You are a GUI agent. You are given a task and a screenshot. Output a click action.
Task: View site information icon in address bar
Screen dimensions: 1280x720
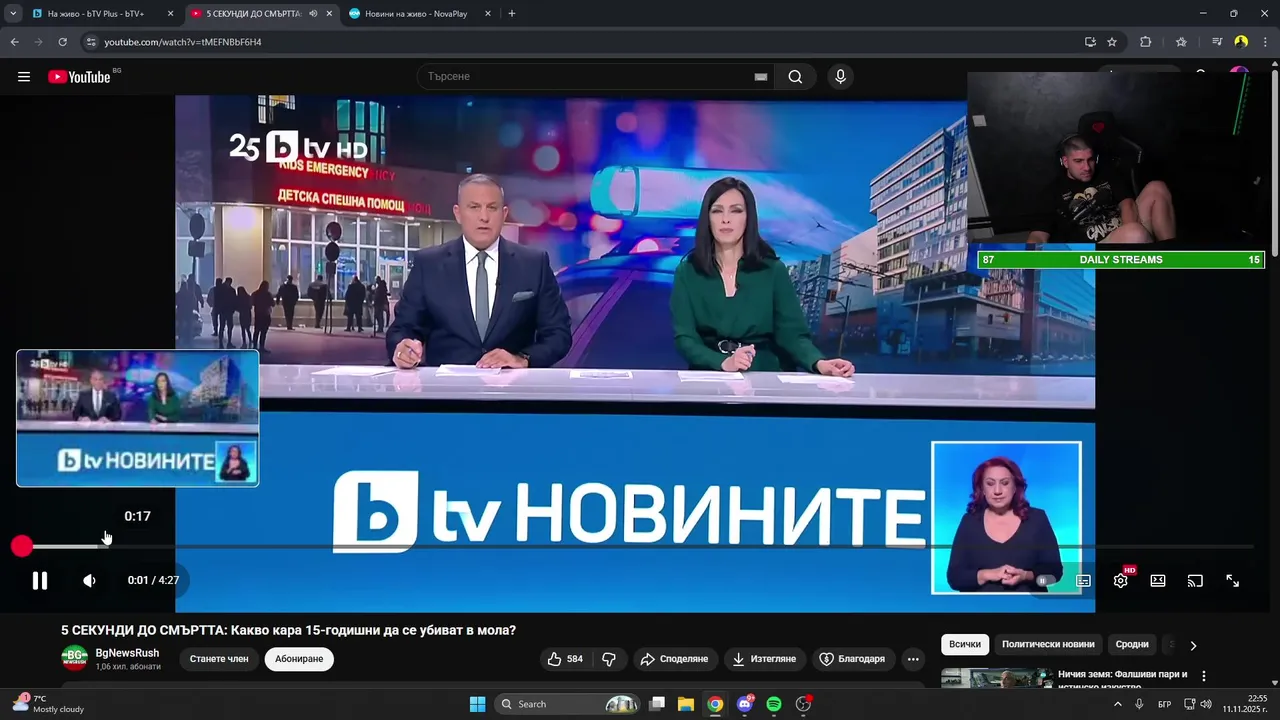click(x=91, y=42)
